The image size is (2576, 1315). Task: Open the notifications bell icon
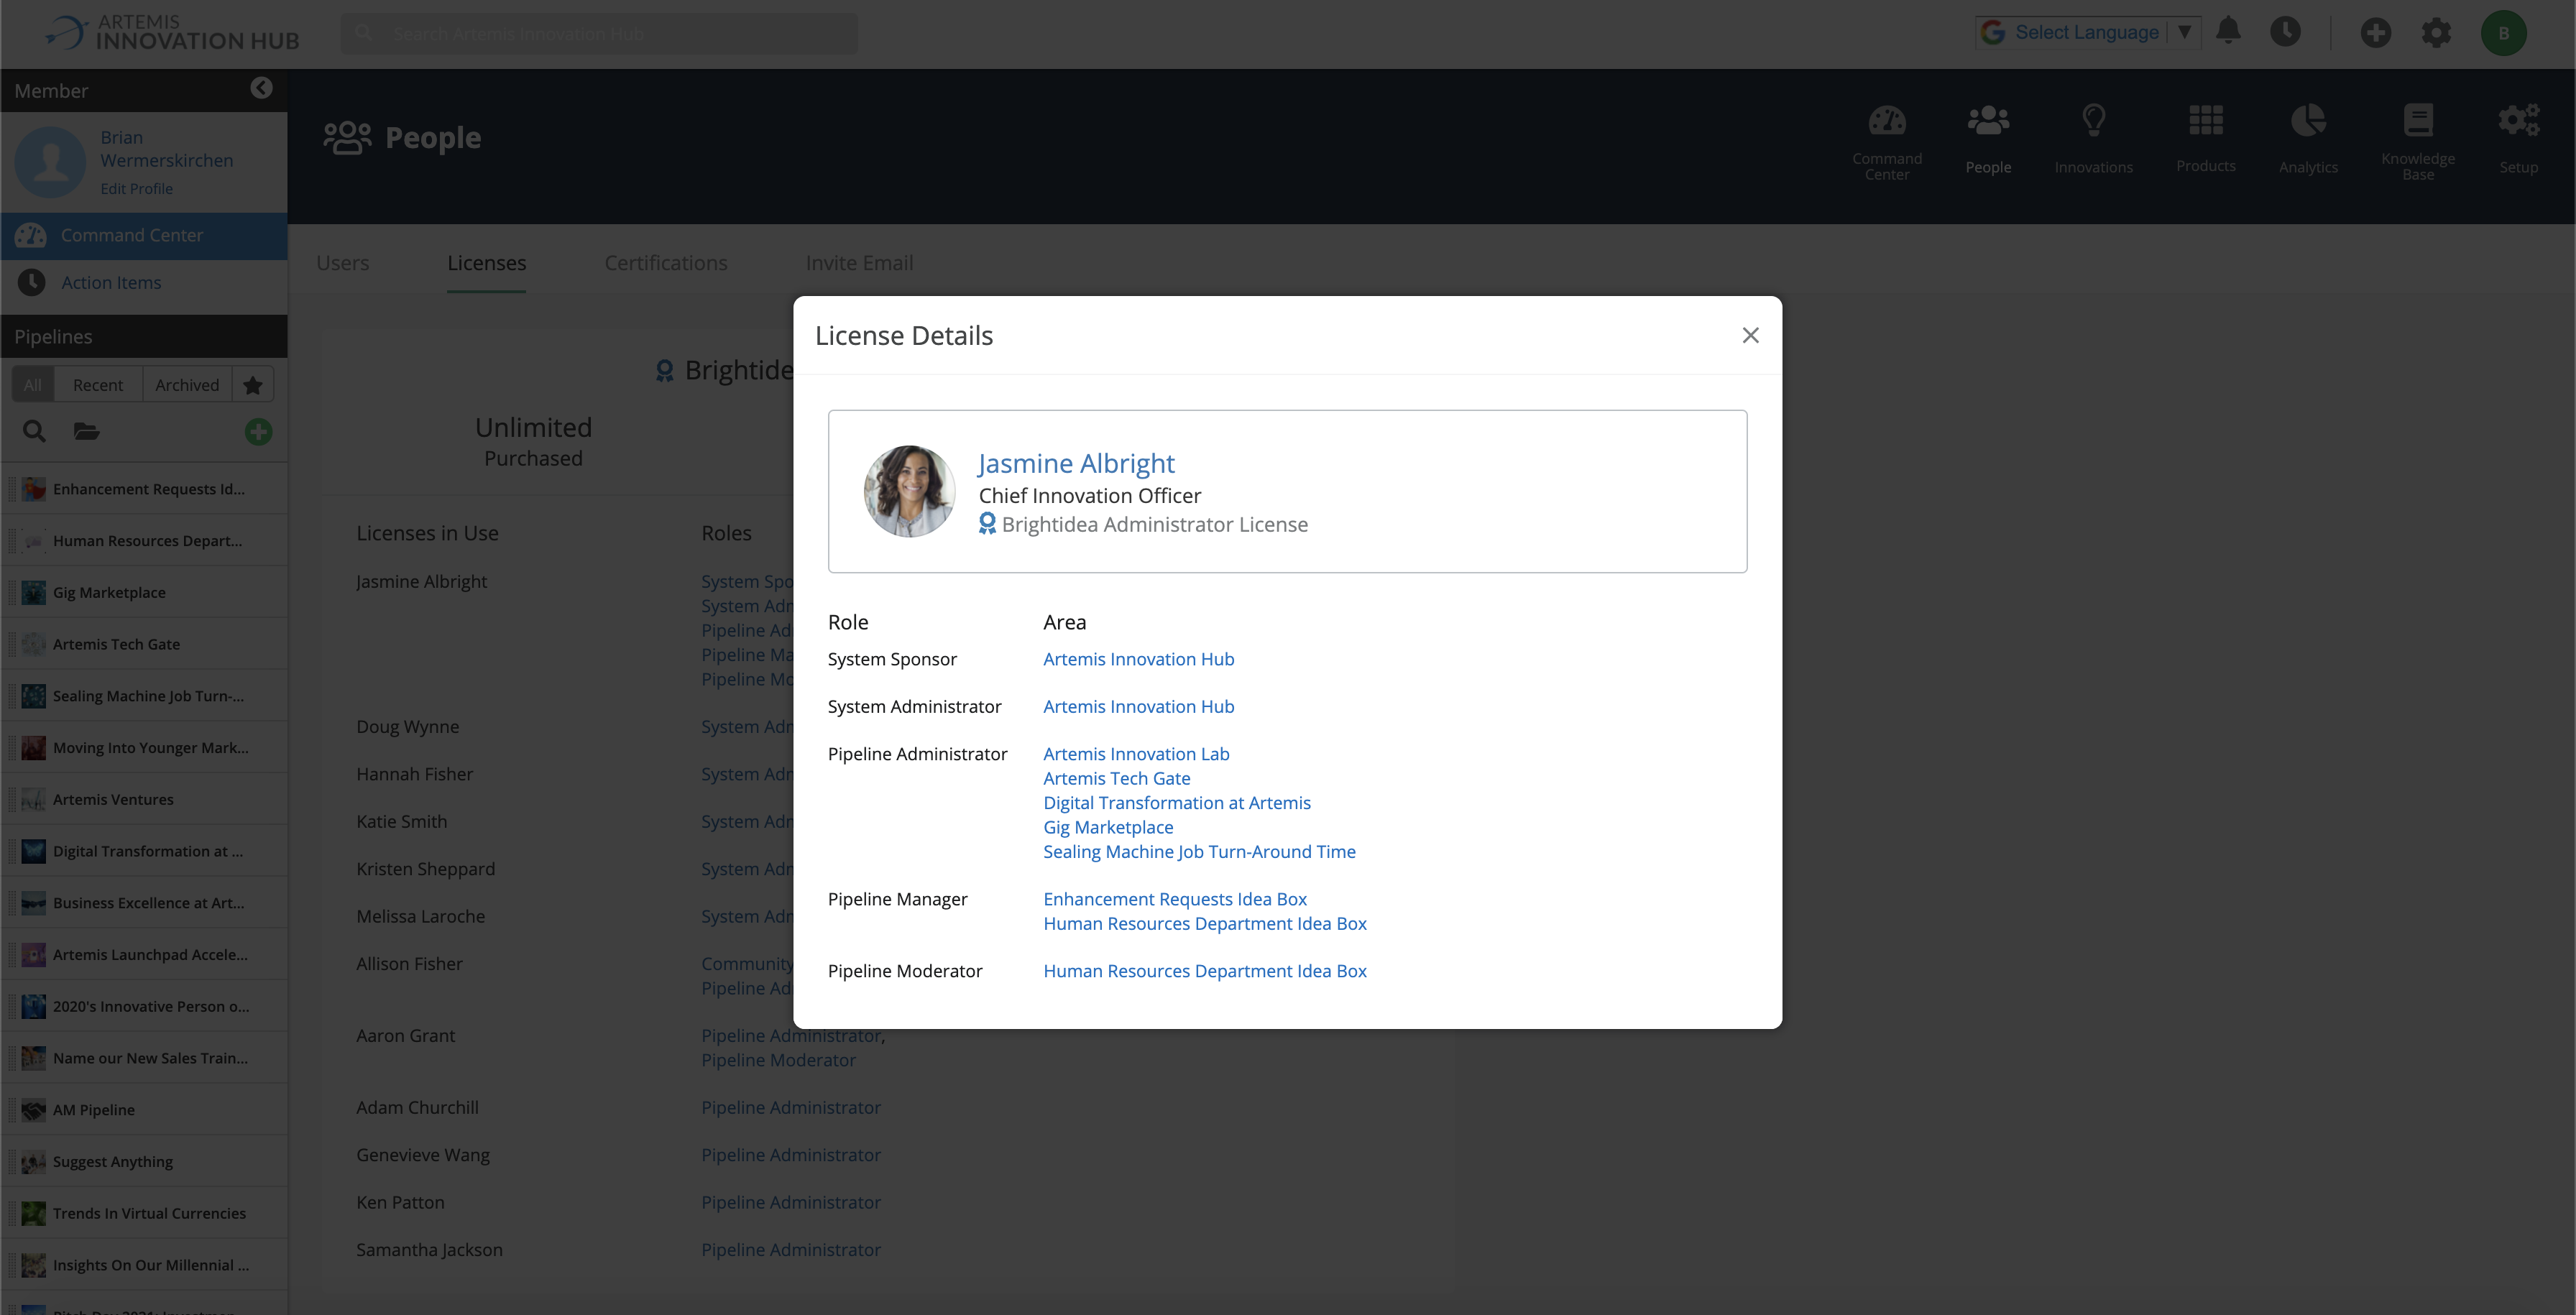(2228, 31)
